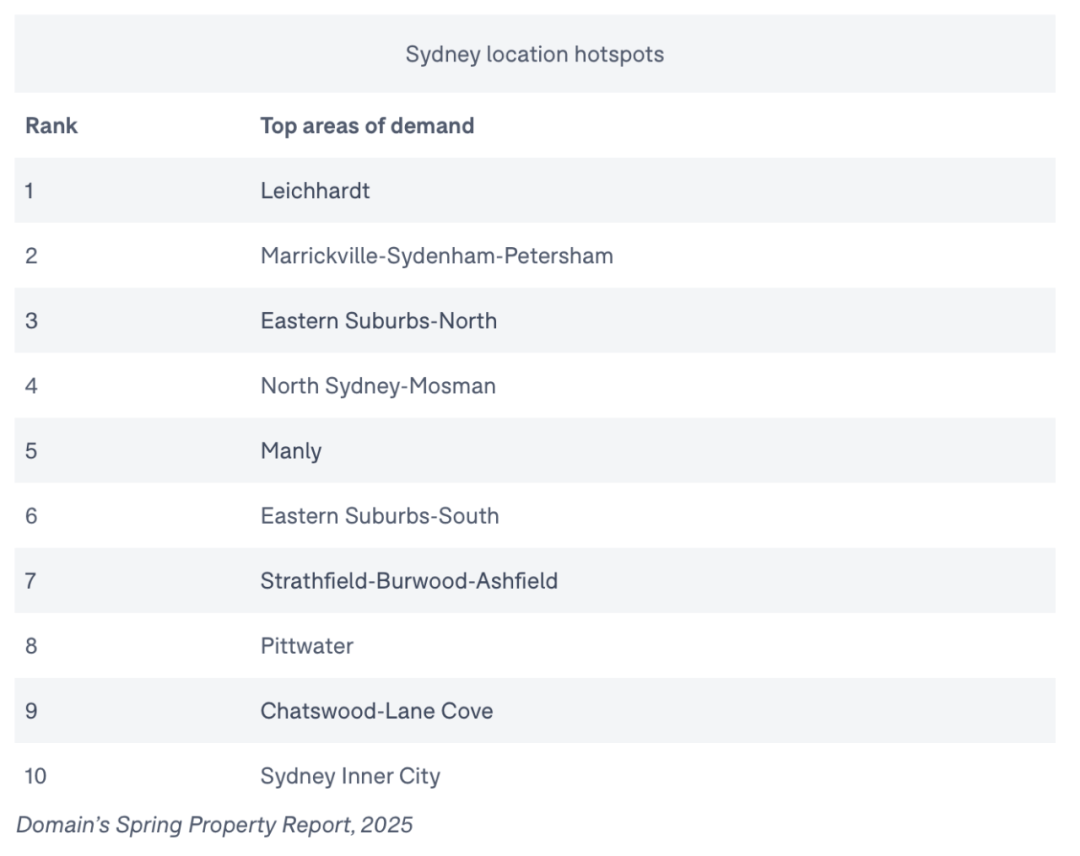The height and width of the screenshot is (856, 1080).
Task: Select the Top areas of demand header
Action: pyautogui.click(x=367, y=126)
